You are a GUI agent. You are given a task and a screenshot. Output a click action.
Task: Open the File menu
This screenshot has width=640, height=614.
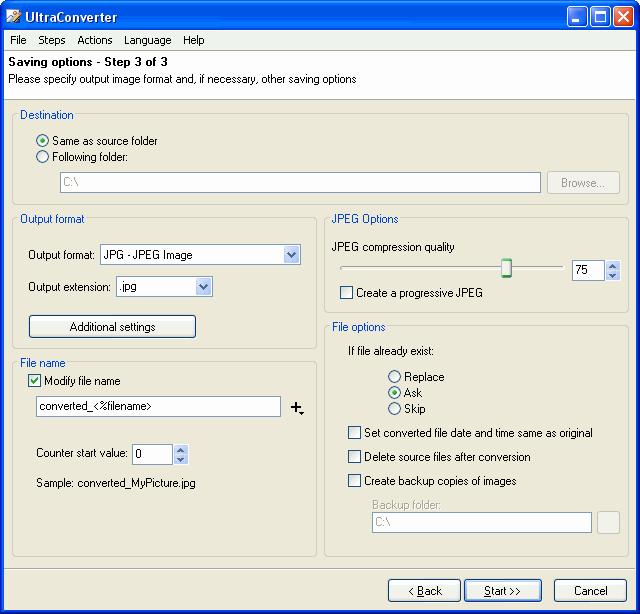(18, 40)
